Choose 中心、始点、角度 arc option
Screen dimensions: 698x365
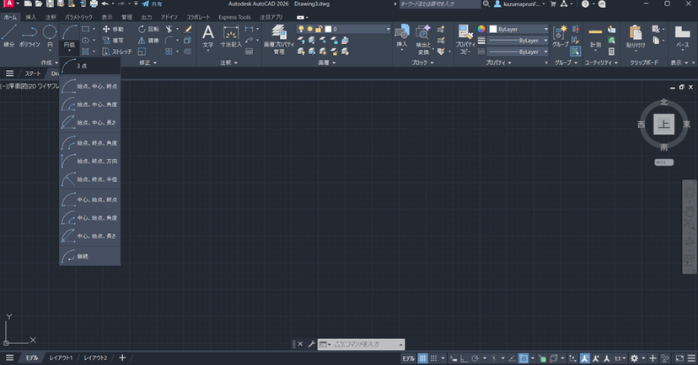coord(89,218)
